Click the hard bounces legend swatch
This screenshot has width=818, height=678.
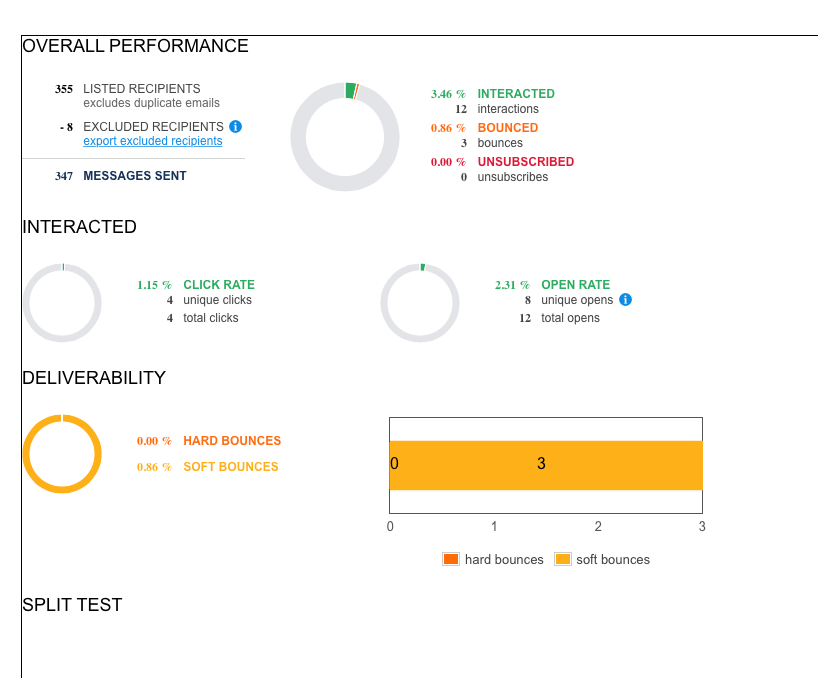click(450, 560)
